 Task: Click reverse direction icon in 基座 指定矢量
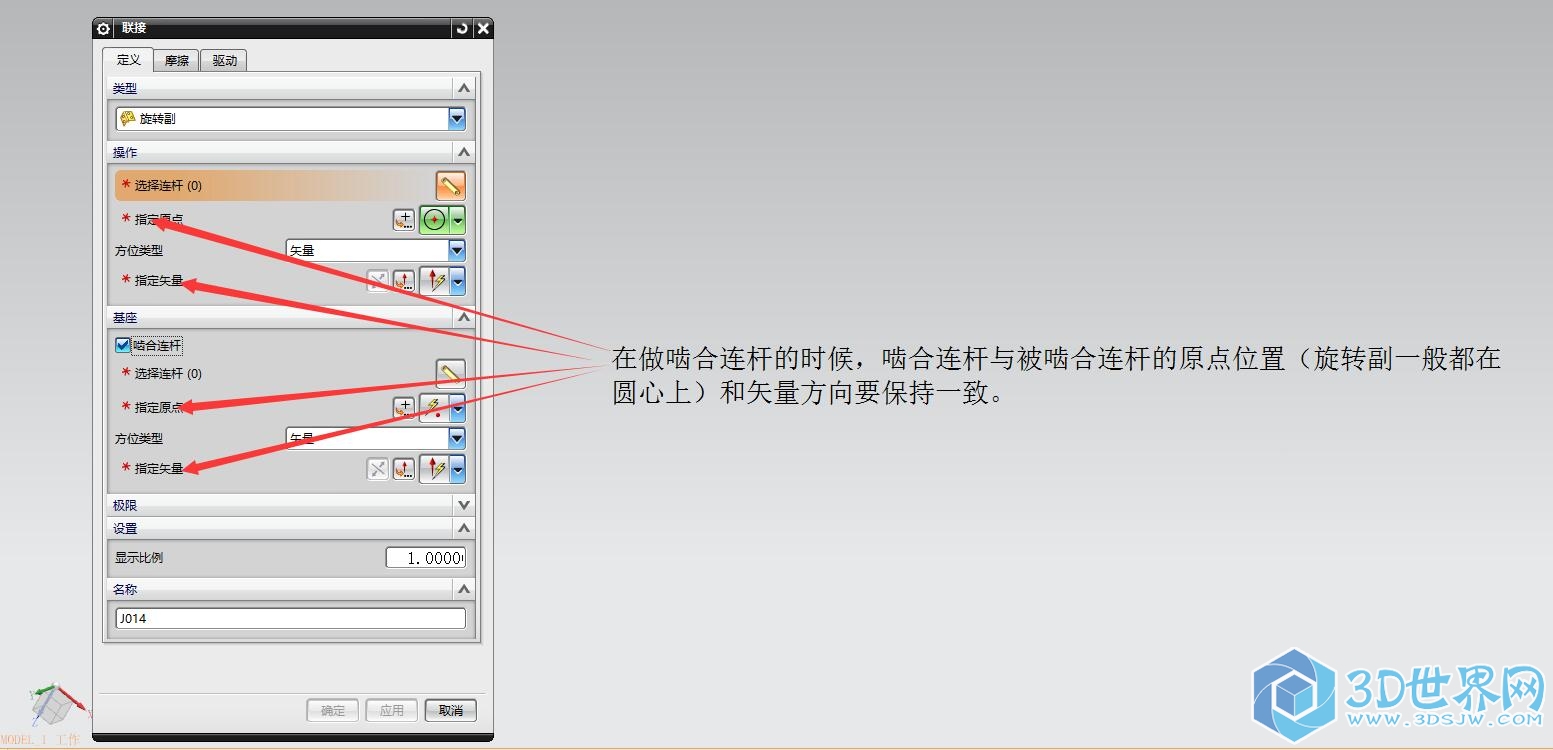(x=377, y=469)
